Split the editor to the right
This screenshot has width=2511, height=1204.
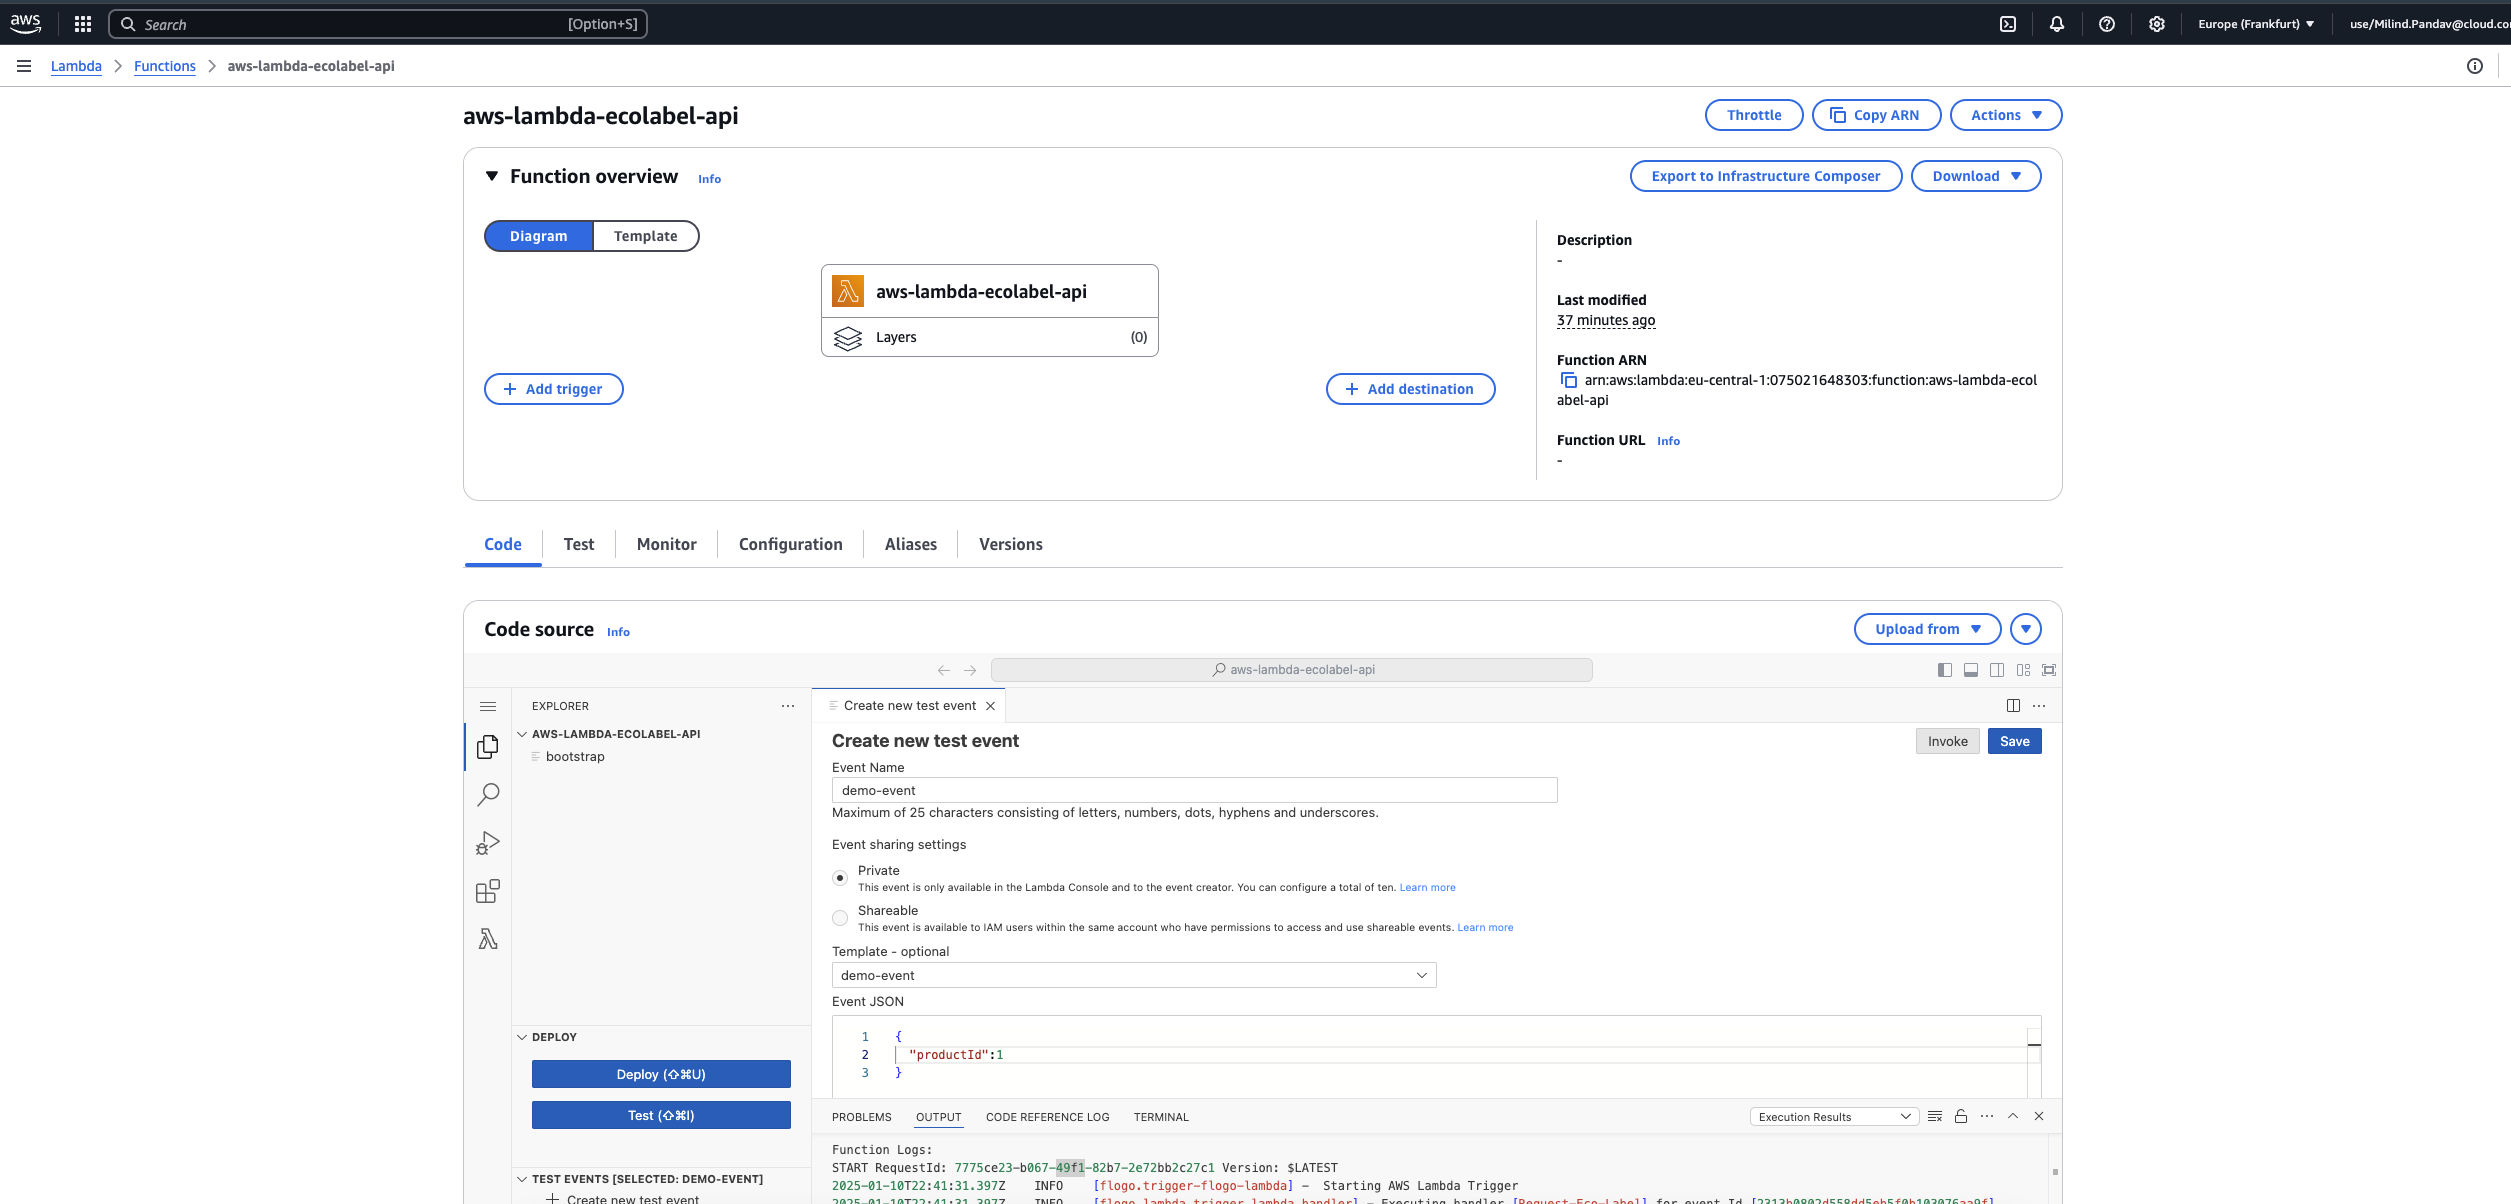pos(2013,706)
